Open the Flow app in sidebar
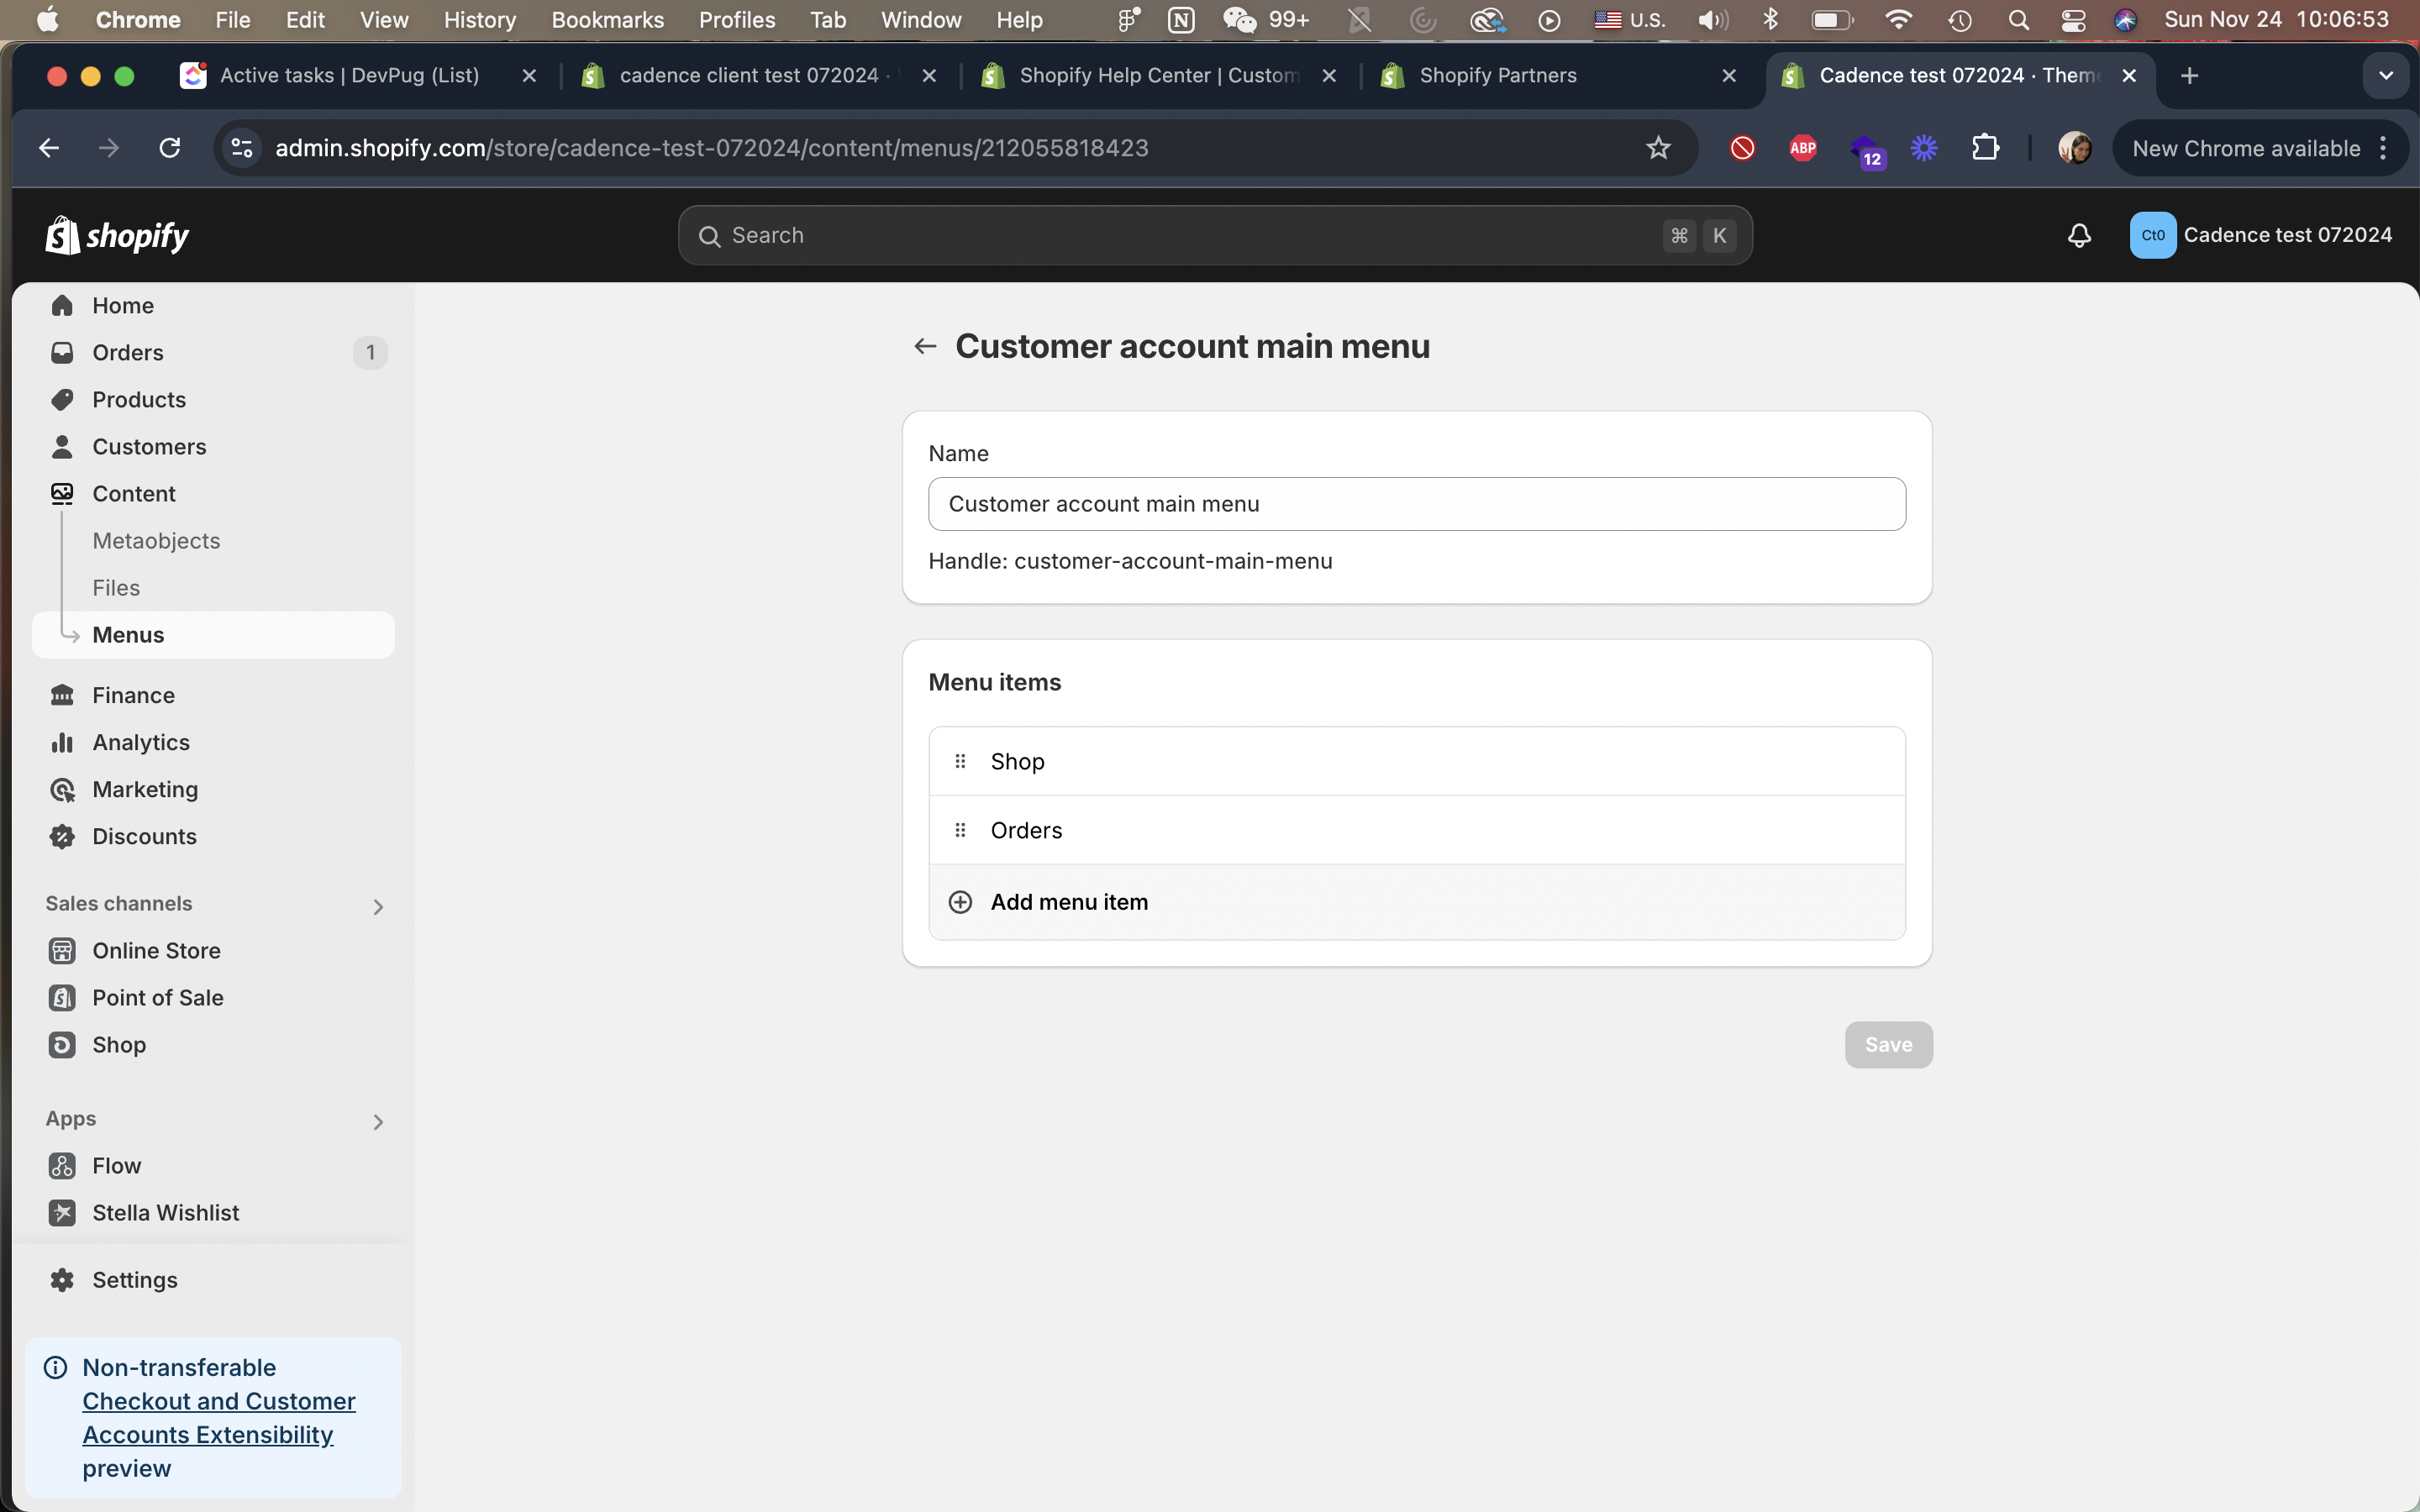Image resolution: width=2420 pixels, height=1512 pixels. pyautogui.click(x=116, y=1166)
